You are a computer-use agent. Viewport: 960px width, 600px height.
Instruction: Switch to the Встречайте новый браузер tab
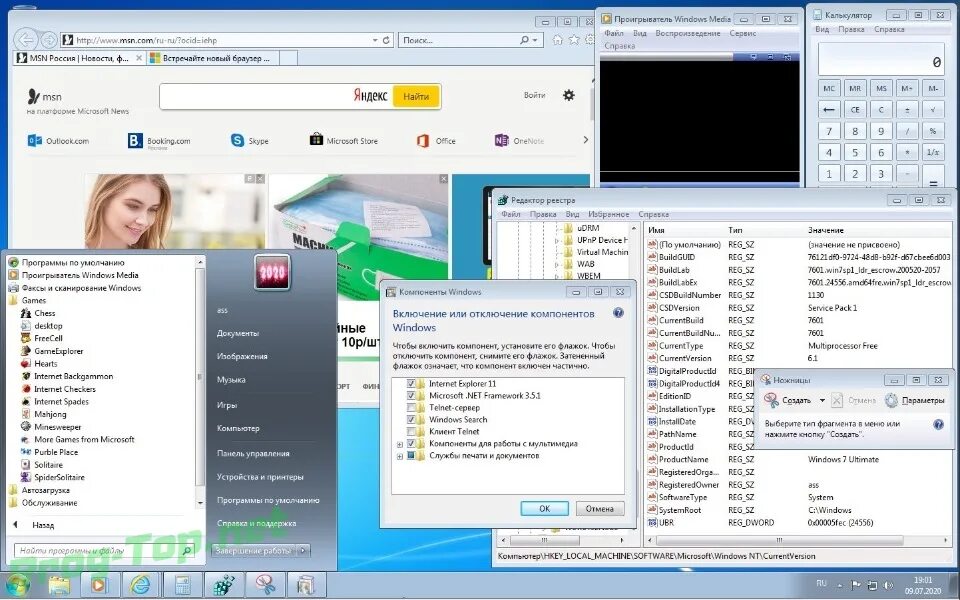tap(215, 58)
